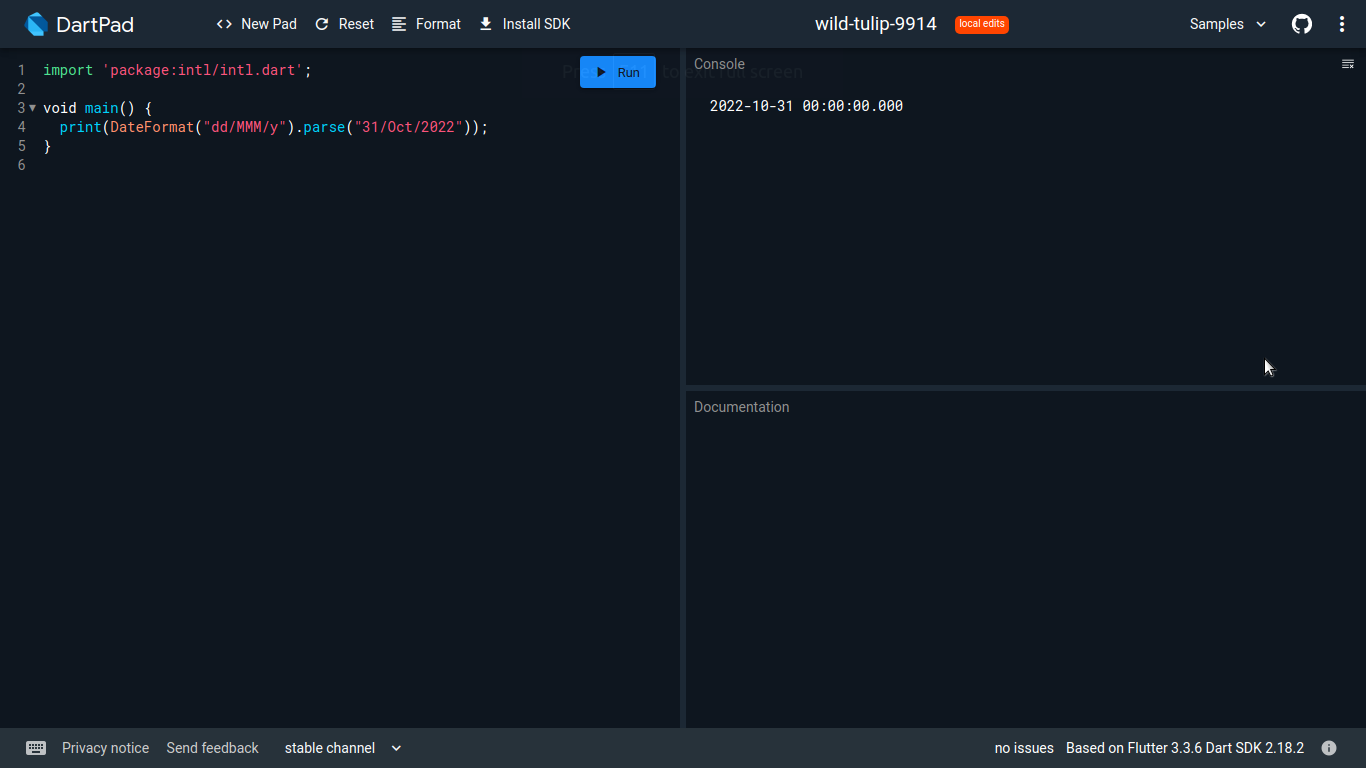1366x768 pixels.
Task: Open the Install SDK link
Action: tap(525, 24)
